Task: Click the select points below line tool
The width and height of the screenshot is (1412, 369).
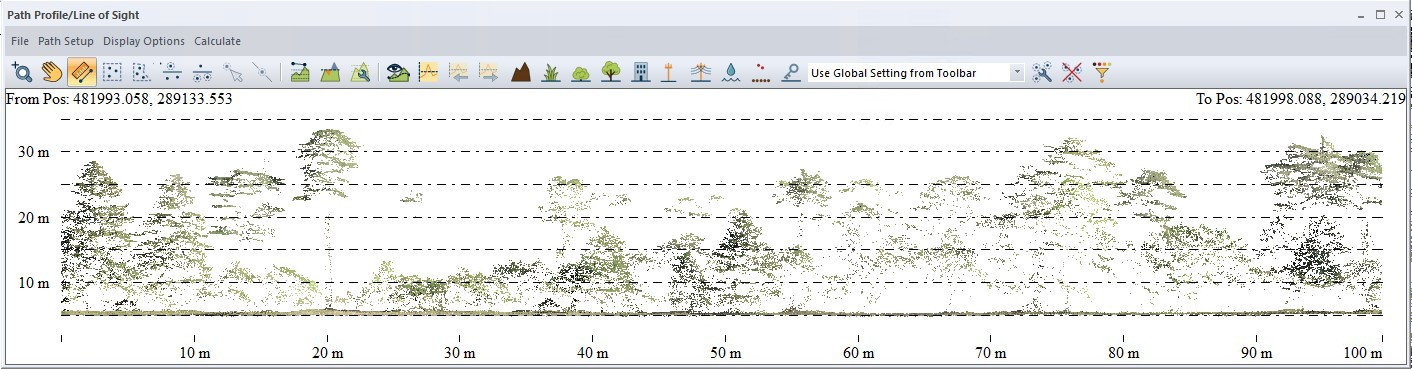Action: [x=202, y=72]
